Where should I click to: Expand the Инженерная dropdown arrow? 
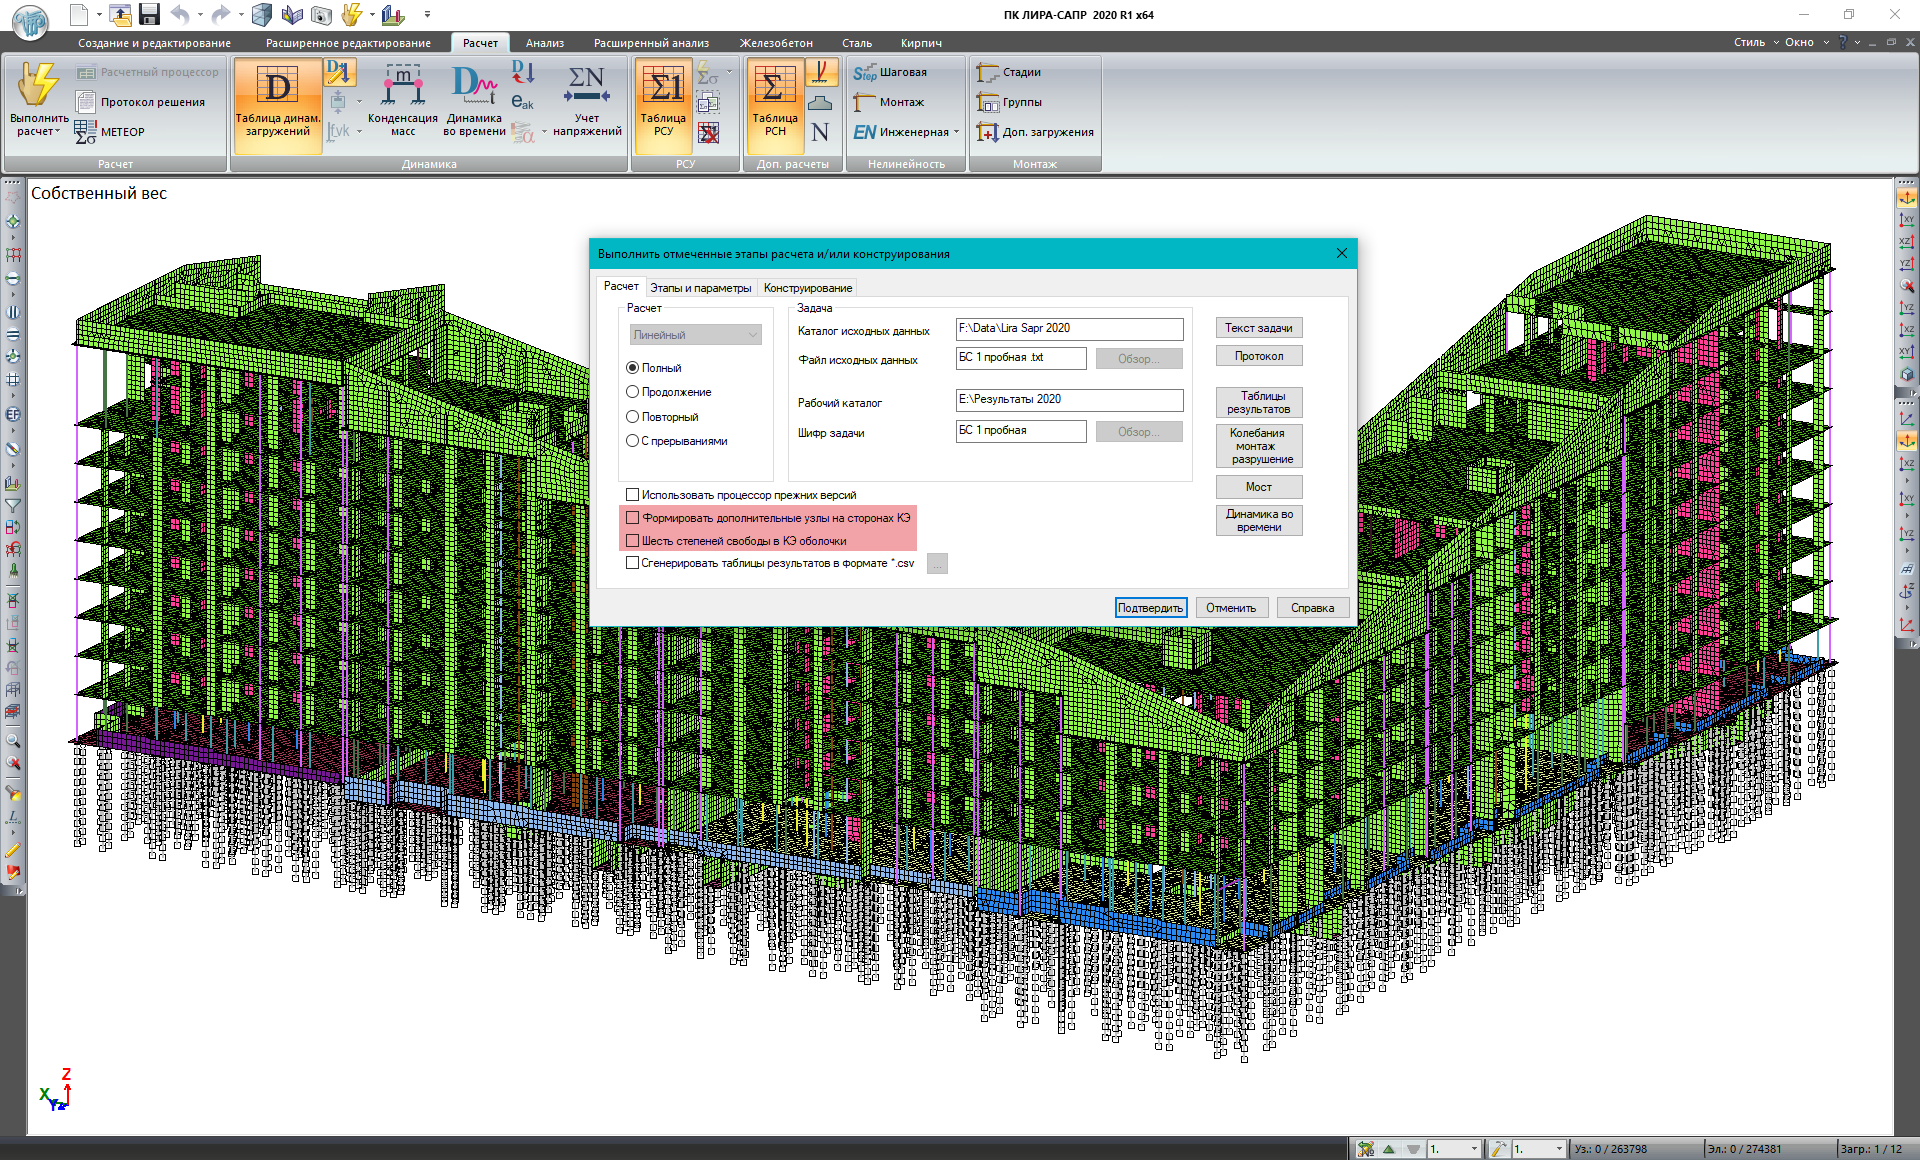[956, 132]
